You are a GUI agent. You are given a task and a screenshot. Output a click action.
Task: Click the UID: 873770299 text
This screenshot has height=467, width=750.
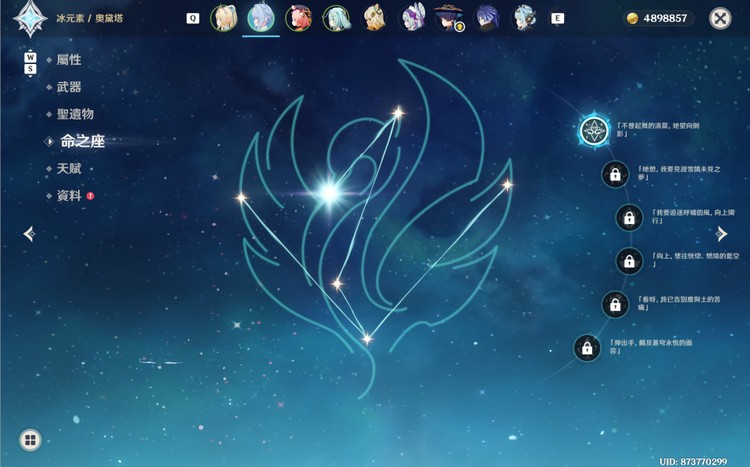(x=693, y=461)
